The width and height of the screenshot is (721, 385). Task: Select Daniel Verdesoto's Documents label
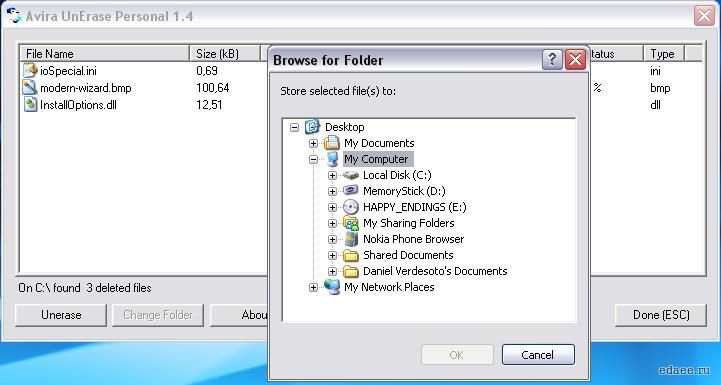[435, 271]
